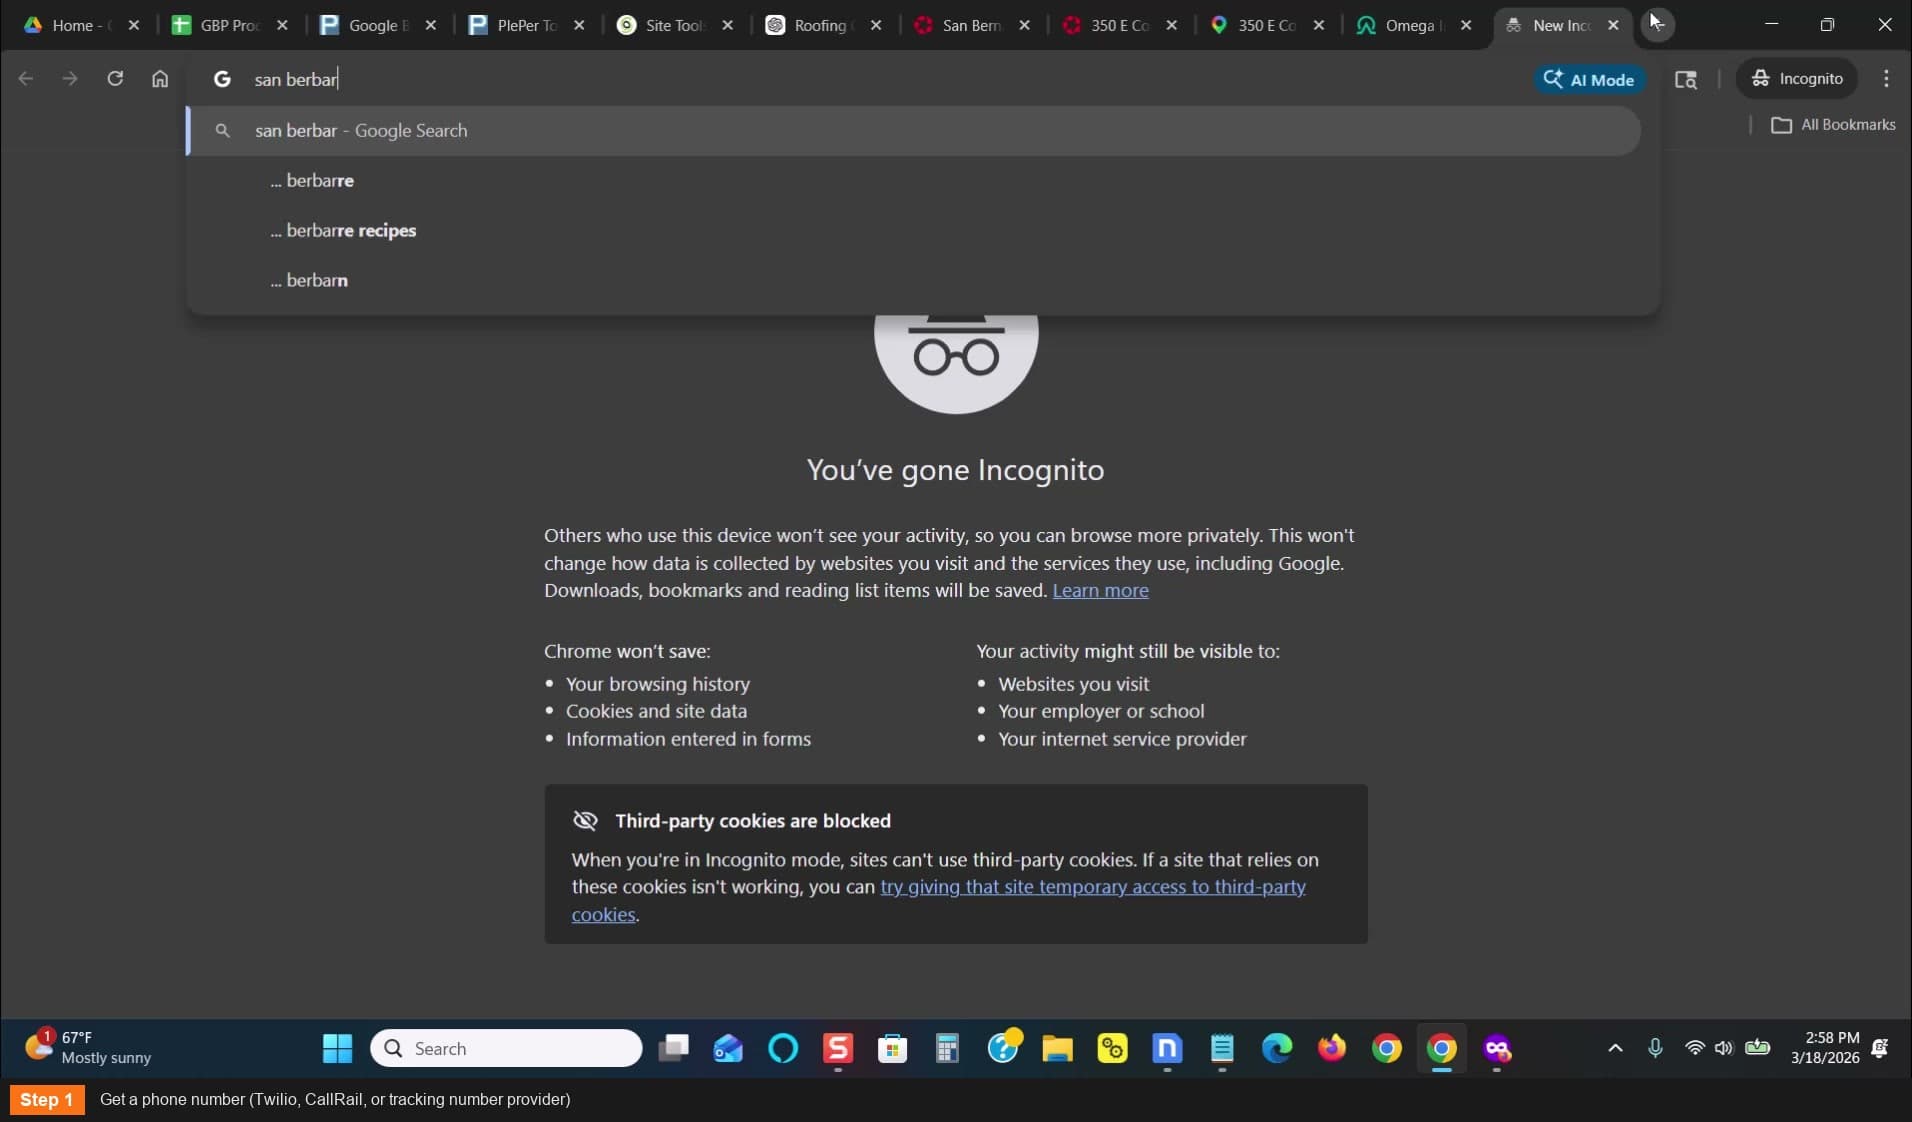
Task: Go back using the browser back arrow
Action: click(26, 79)
